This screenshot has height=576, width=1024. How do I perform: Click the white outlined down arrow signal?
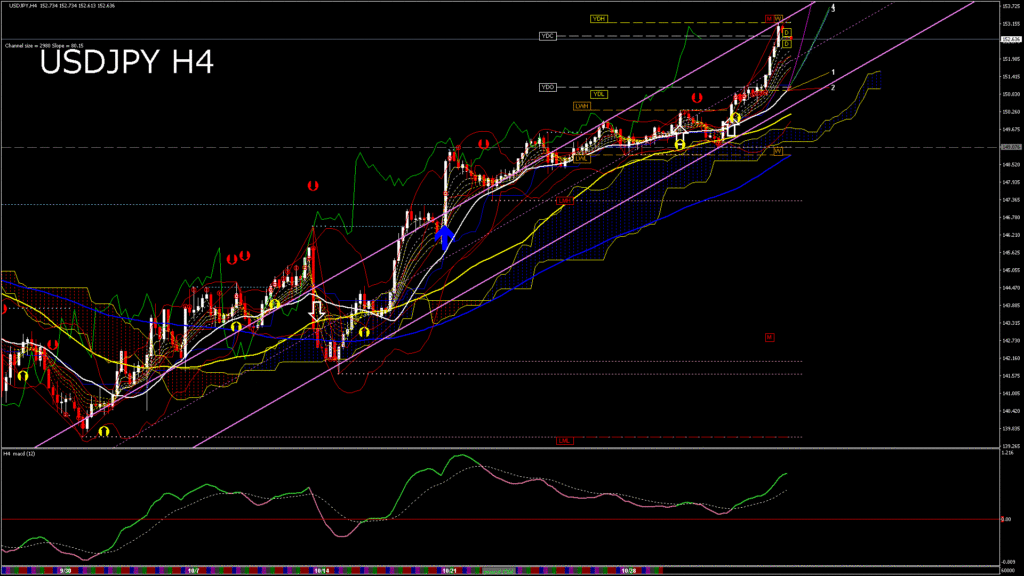pyautogui.click(x=317, y=310)
